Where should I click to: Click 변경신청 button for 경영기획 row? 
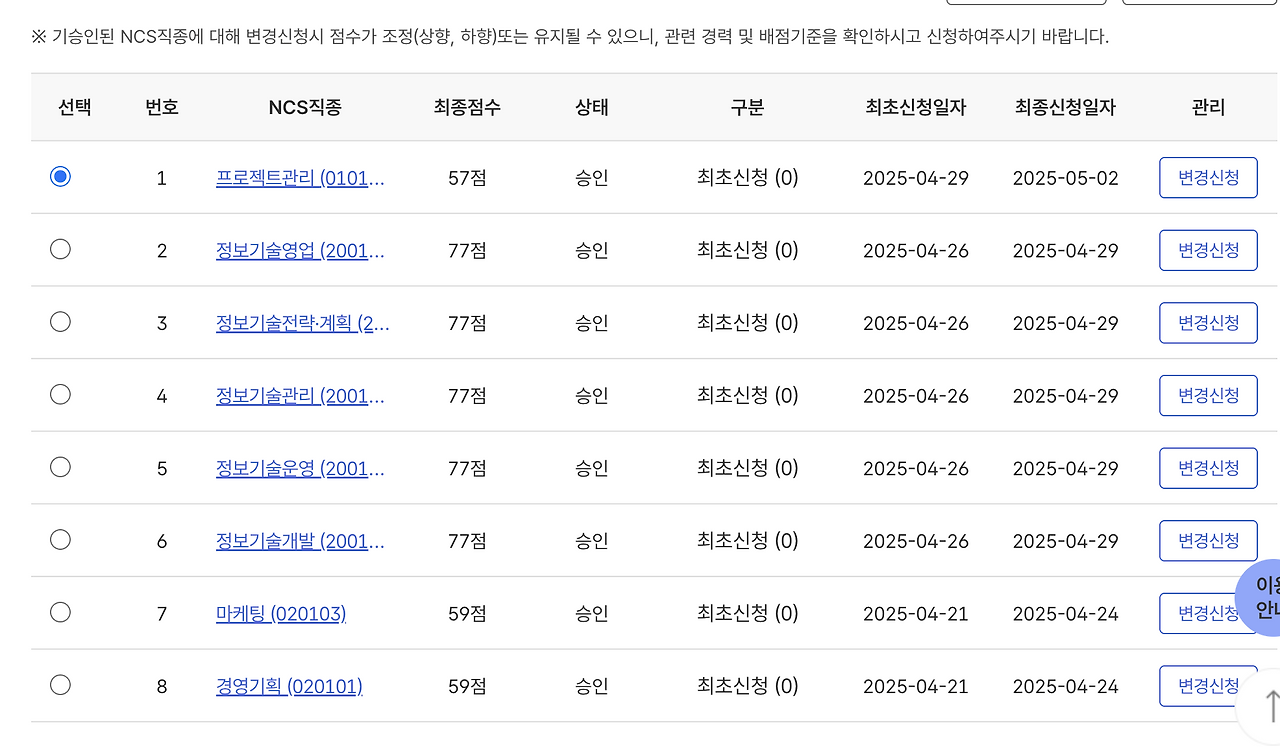1208,685
